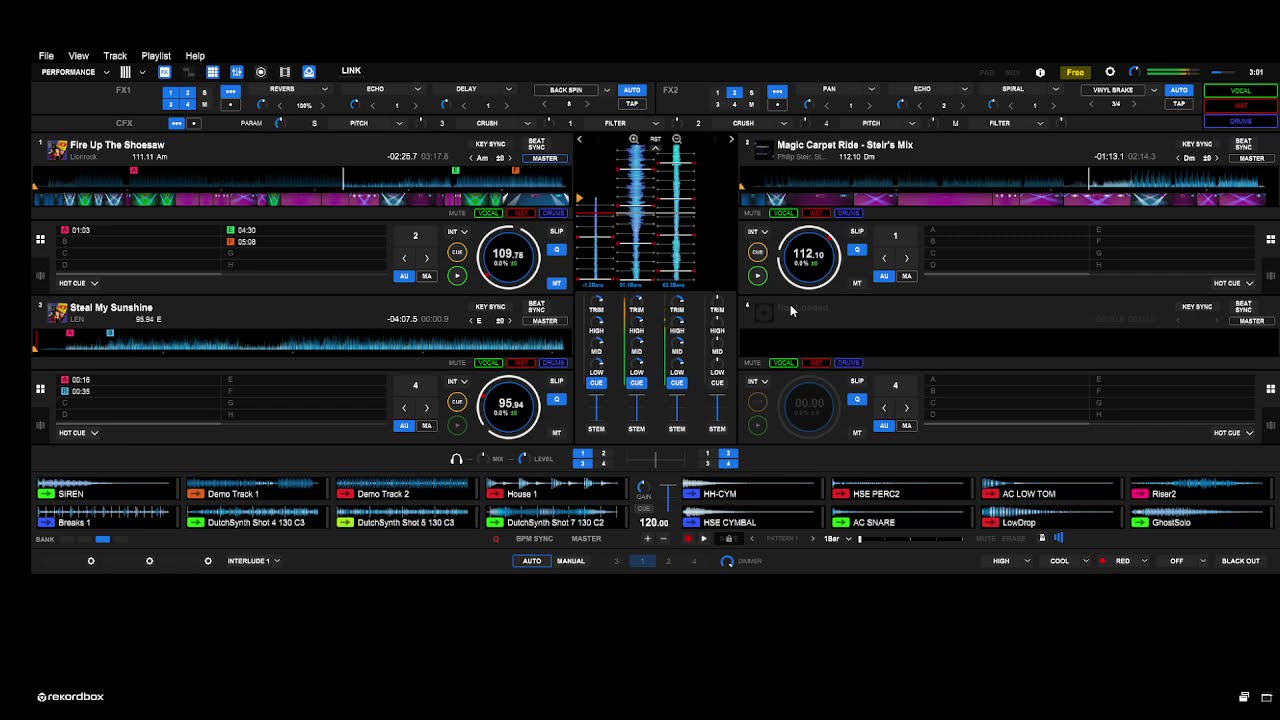Open the BACK SPIN release FX dropdown
Viewport: 1280px width, 720px height.
tap(606, 90)
